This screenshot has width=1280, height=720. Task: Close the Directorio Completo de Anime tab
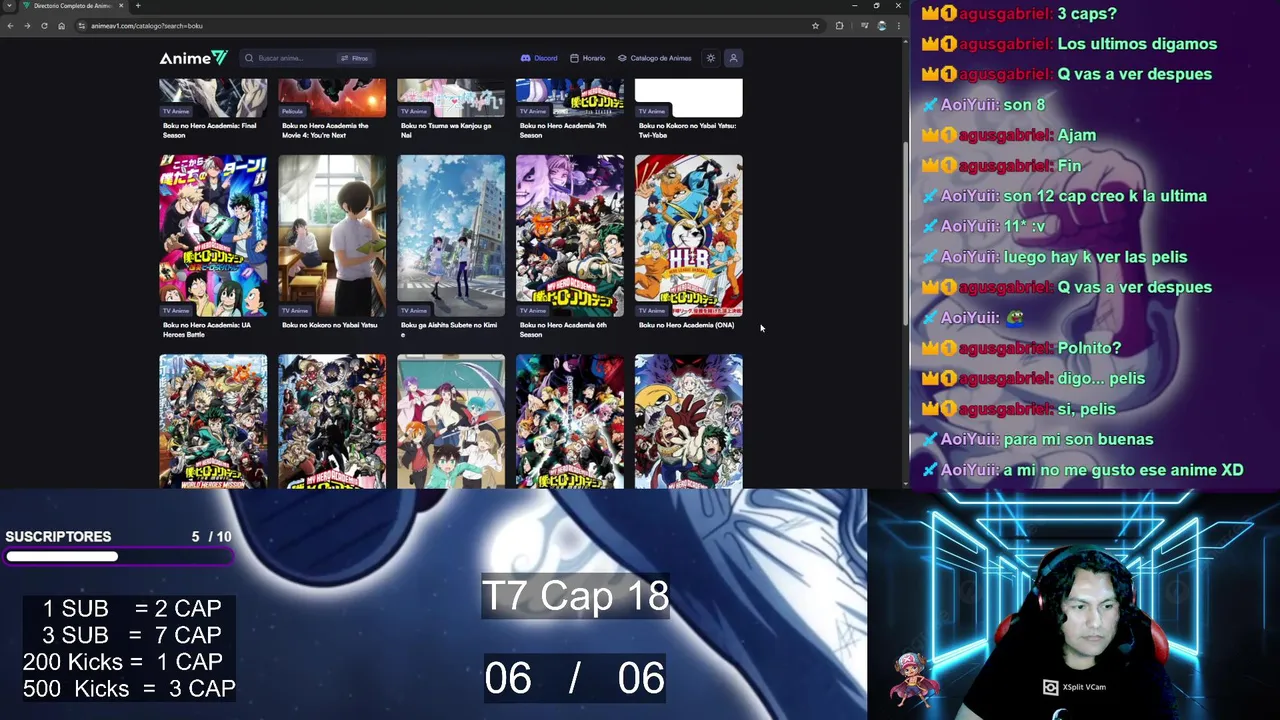click(x=121, y=6)
